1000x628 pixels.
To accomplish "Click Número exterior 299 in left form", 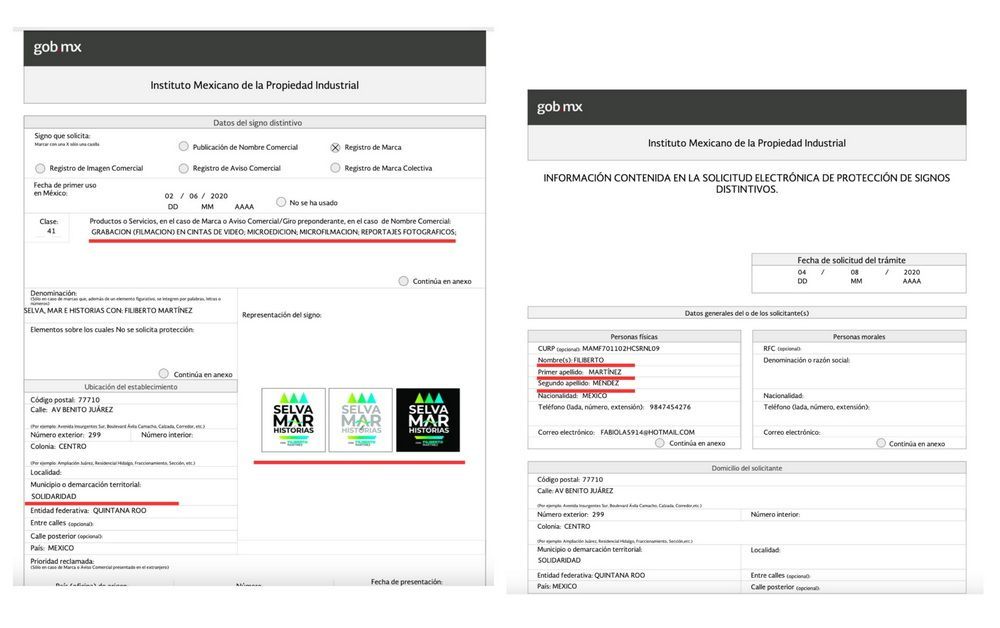I will click(x=66, y=435).
